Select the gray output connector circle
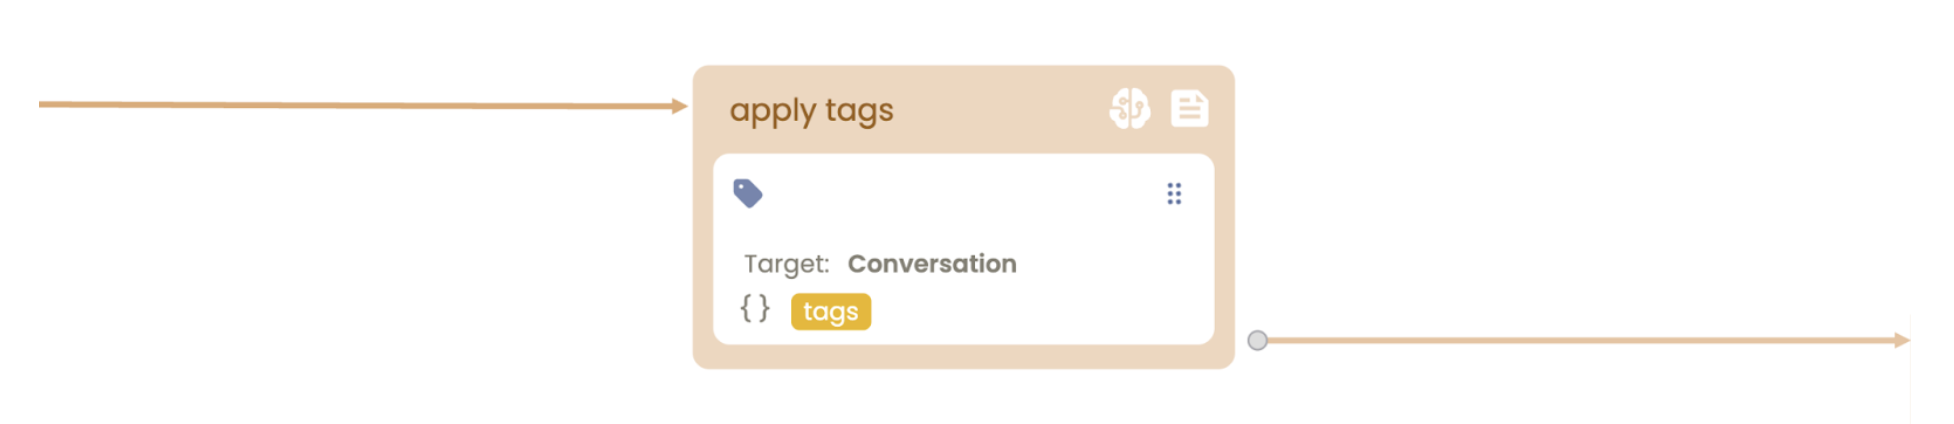The image size is (1954, 424). [x=1257, y=341]
